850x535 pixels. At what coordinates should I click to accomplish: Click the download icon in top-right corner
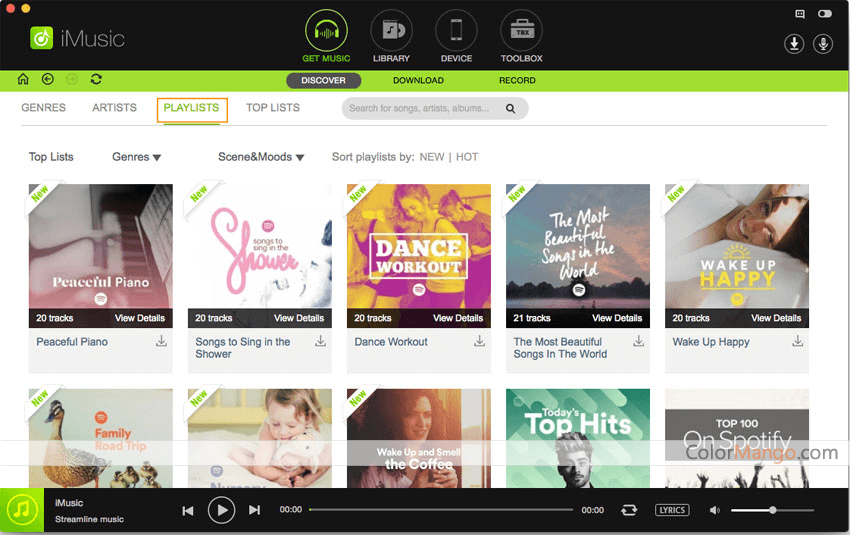point(794,44)
